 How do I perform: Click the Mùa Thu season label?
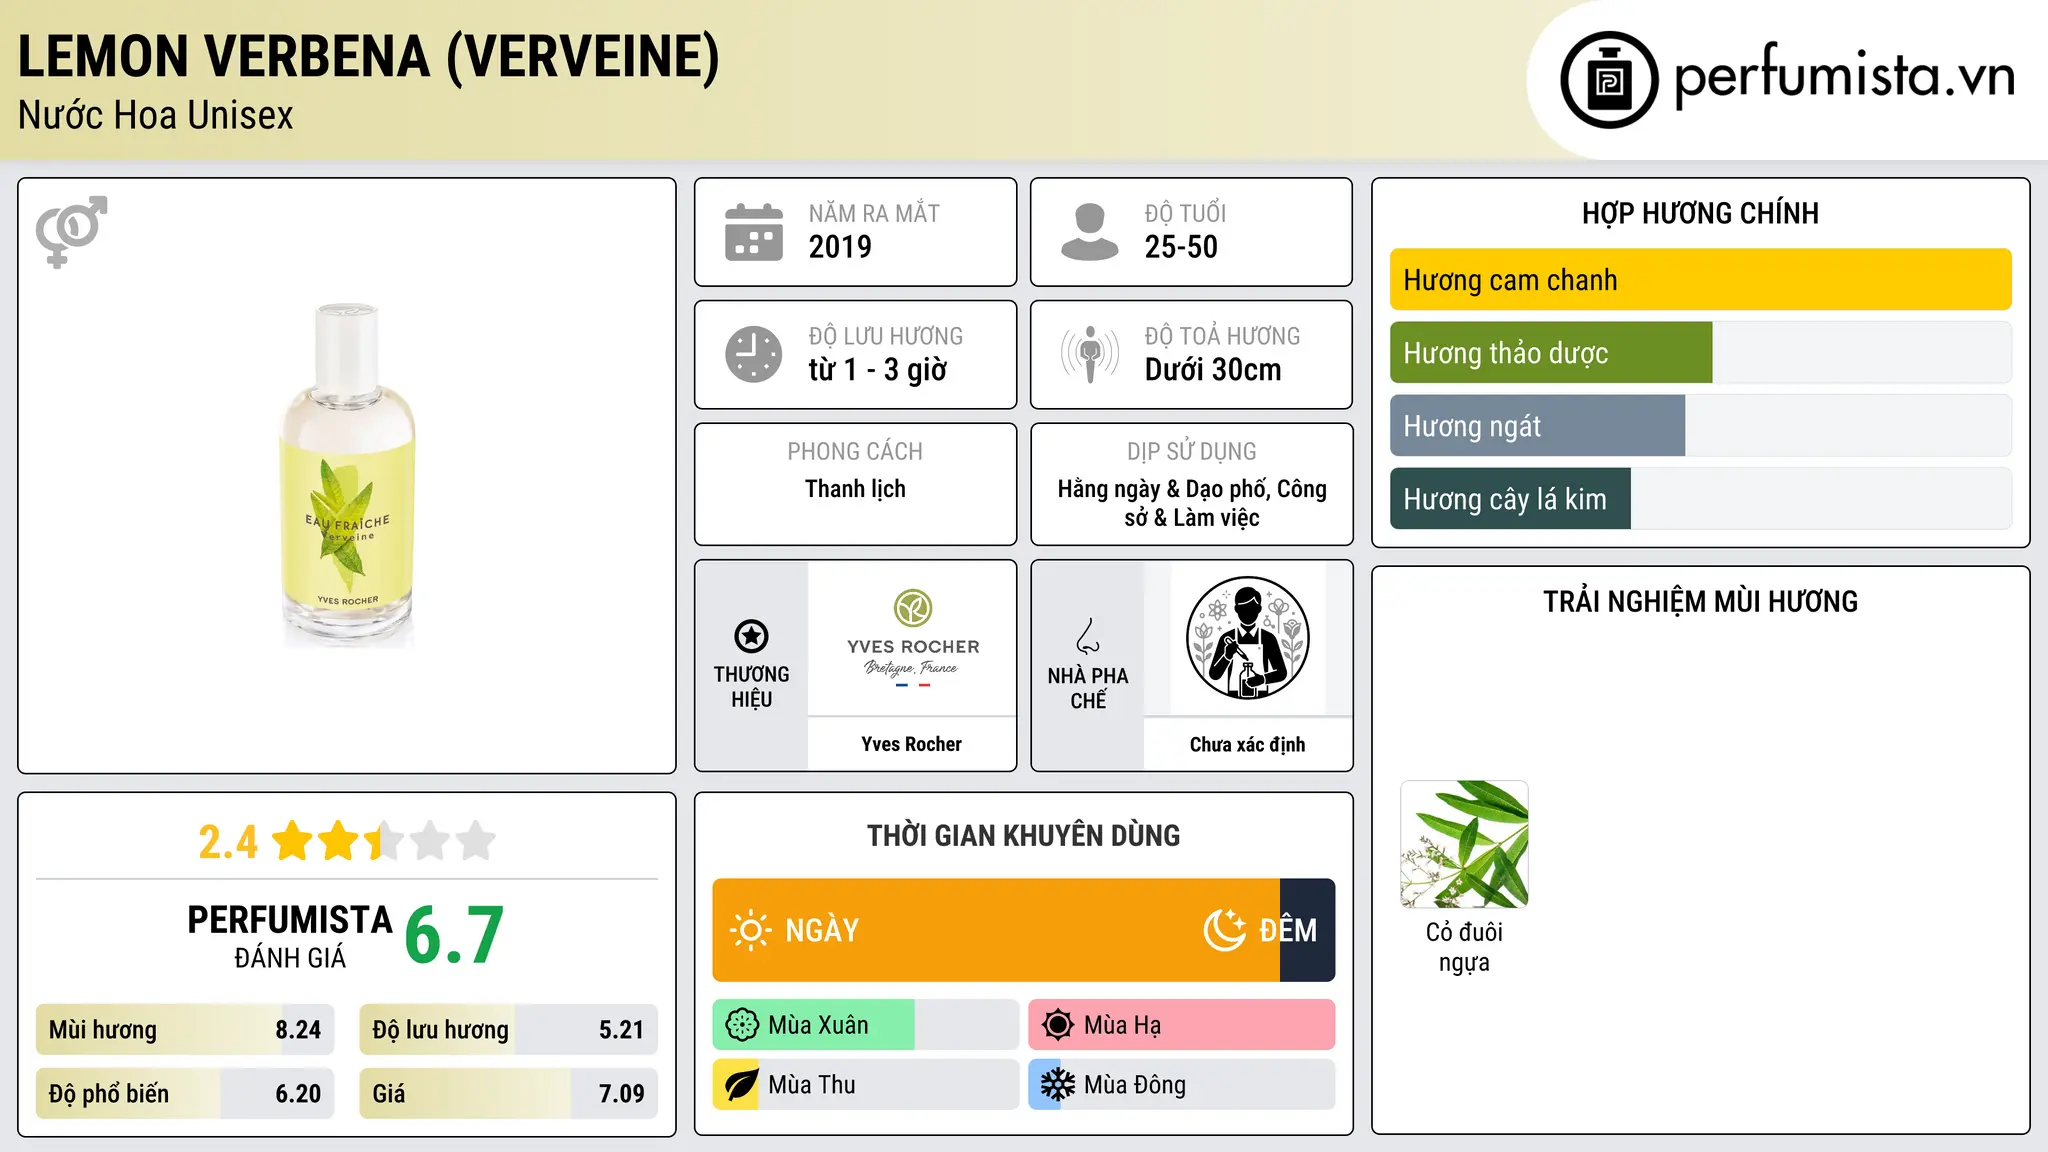812,1085
